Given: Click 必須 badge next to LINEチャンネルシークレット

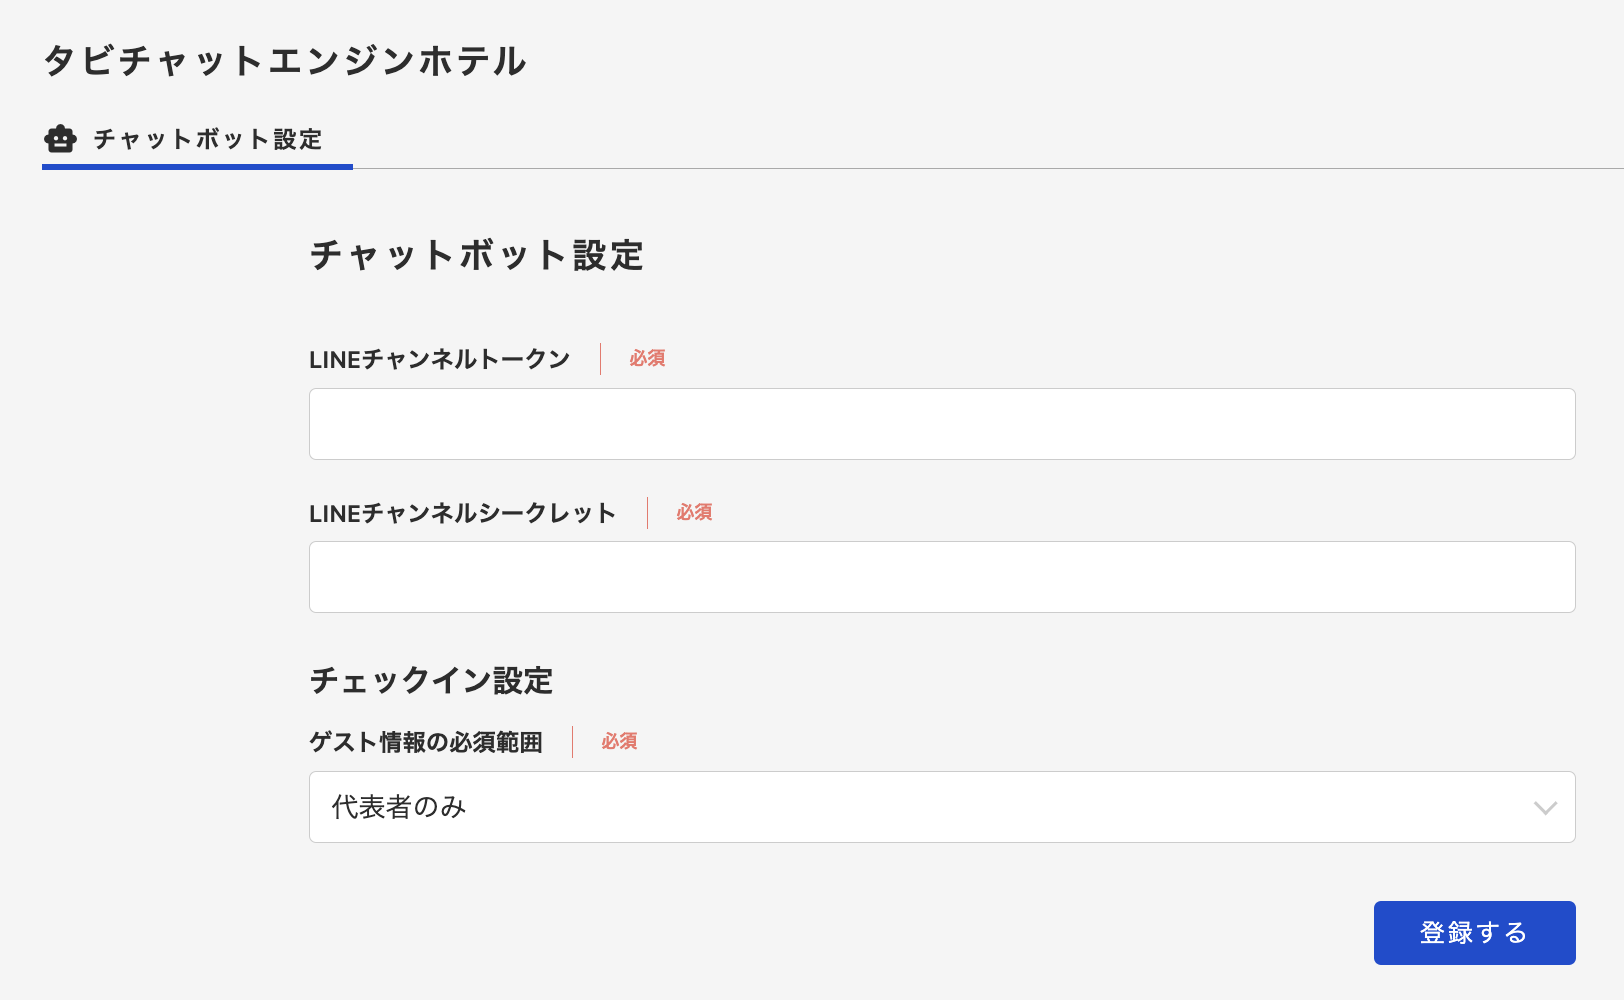Looking at the screenshot, I should tap(694, 512).
